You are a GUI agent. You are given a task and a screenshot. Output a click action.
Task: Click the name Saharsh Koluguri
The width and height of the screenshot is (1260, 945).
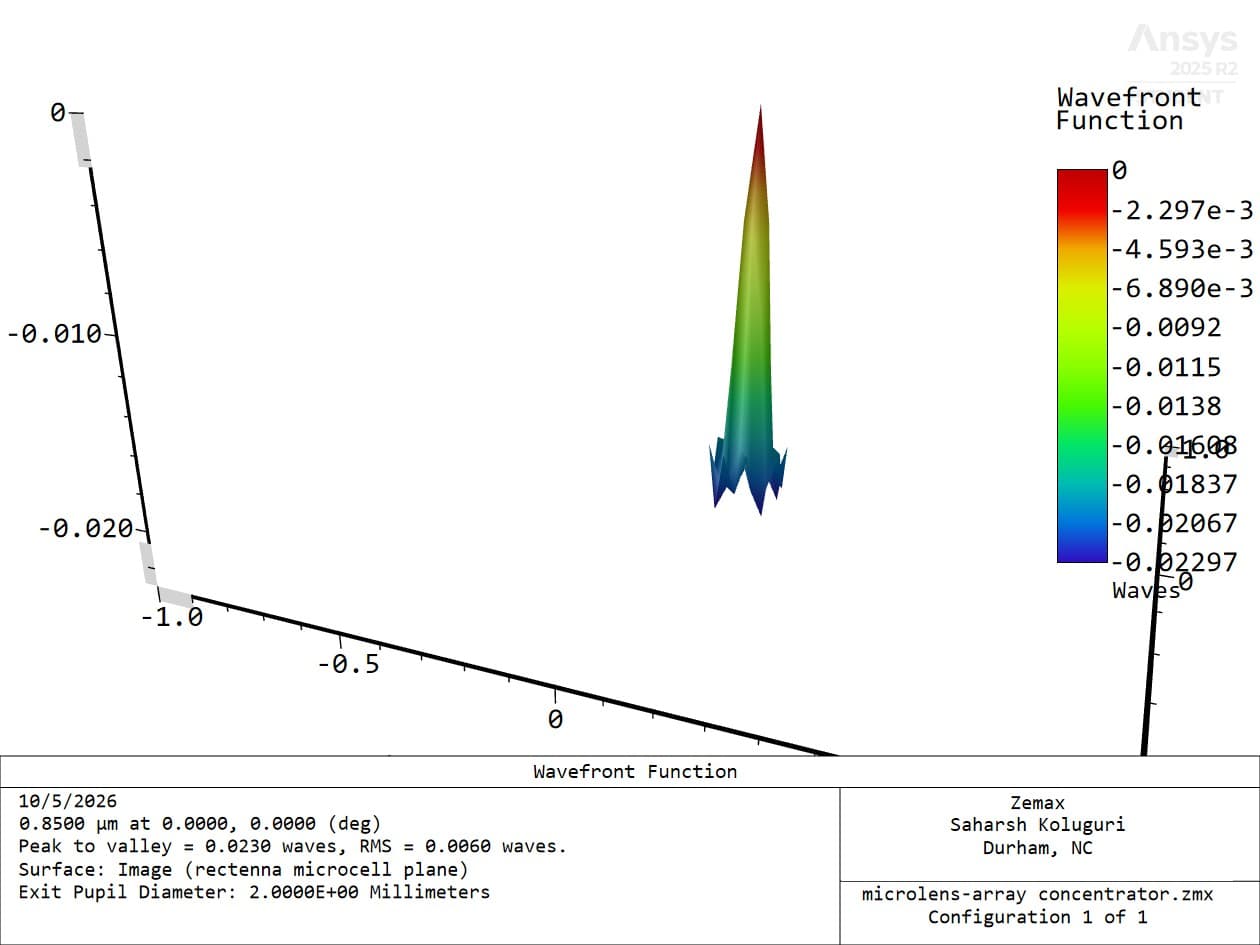[x=1038, y=825]
